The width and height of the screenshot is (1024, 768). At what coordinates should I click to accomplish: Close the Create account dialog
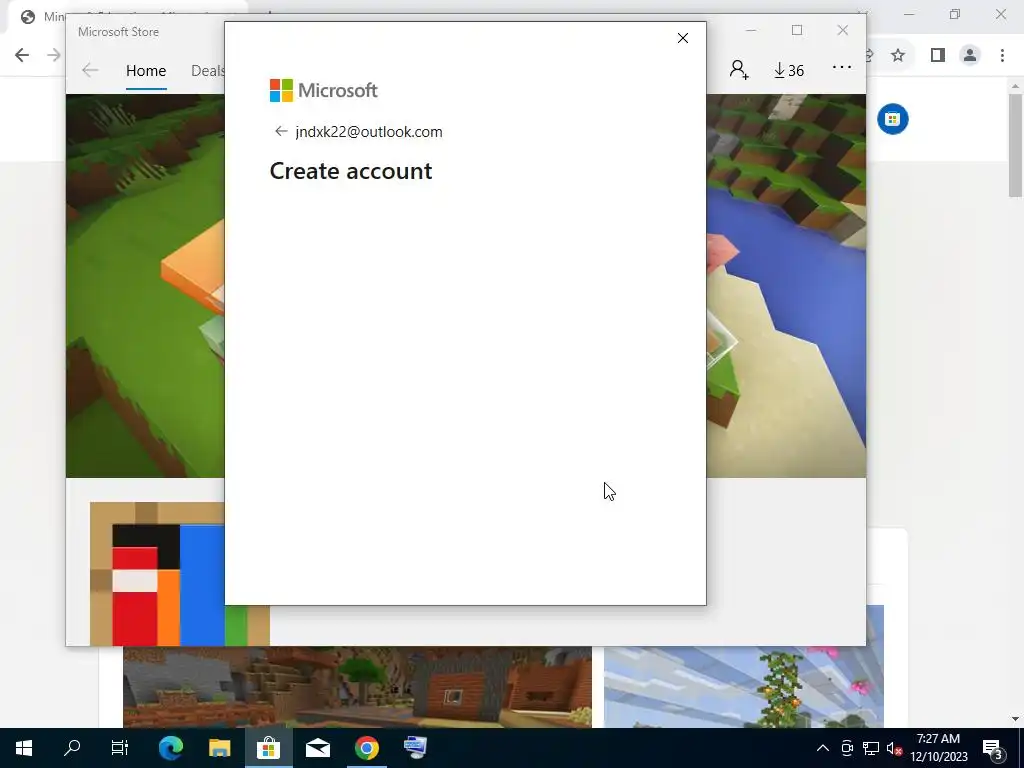pos(682,39)
